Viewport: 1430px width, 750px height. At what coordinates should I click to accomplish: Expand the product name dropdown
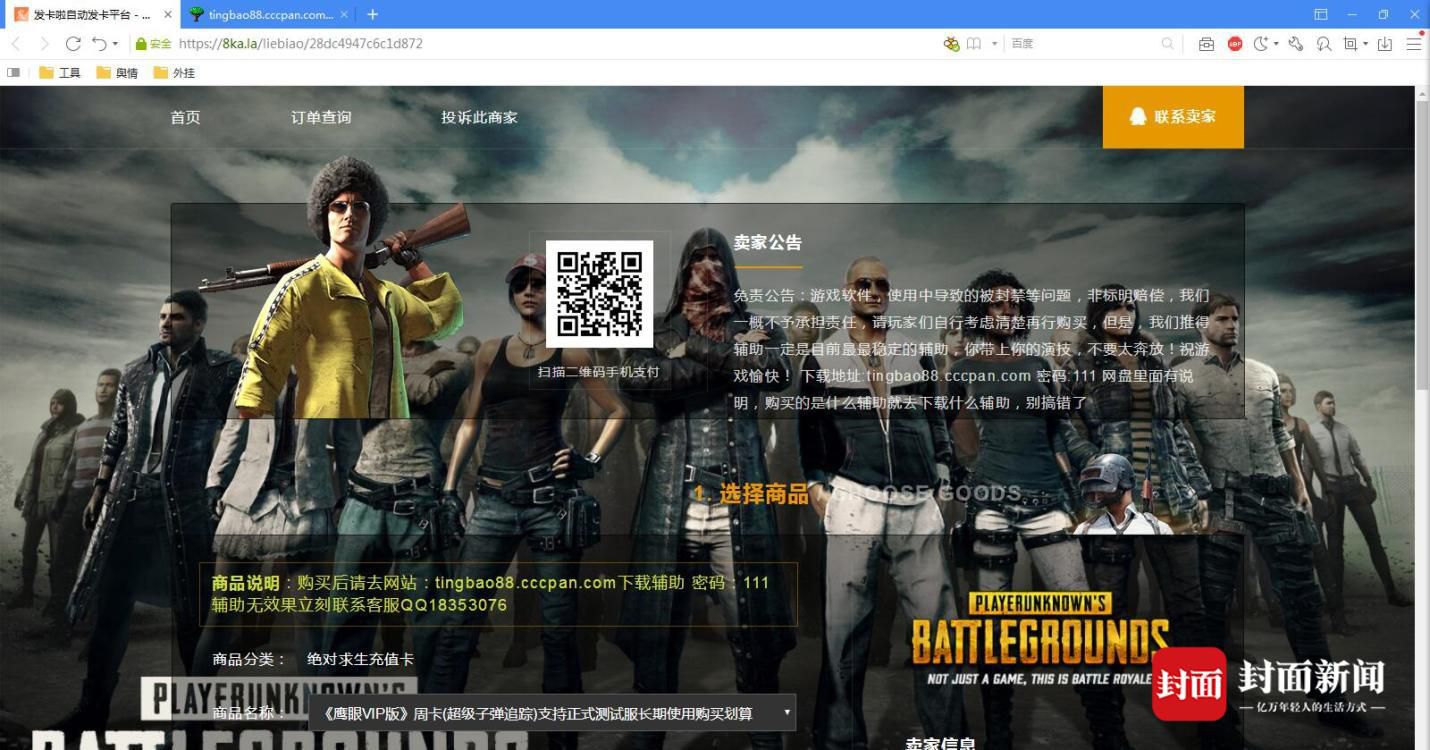[552, 713]
